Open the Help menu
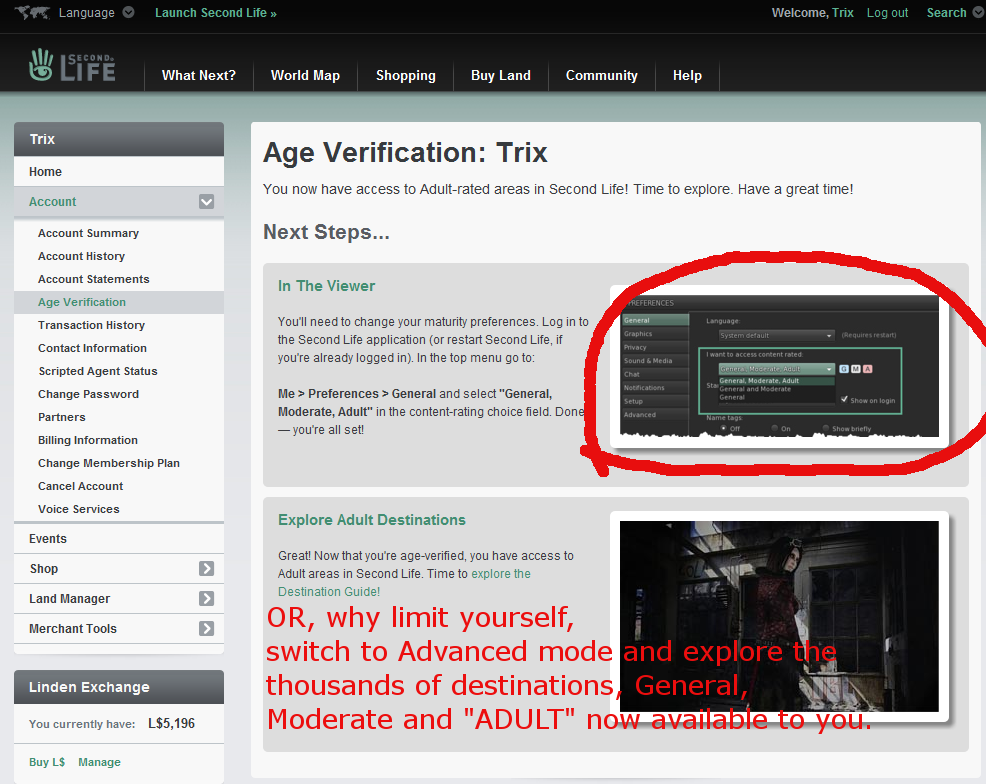The width and height of the screenshot is (986, 784). tap(687, 75)
